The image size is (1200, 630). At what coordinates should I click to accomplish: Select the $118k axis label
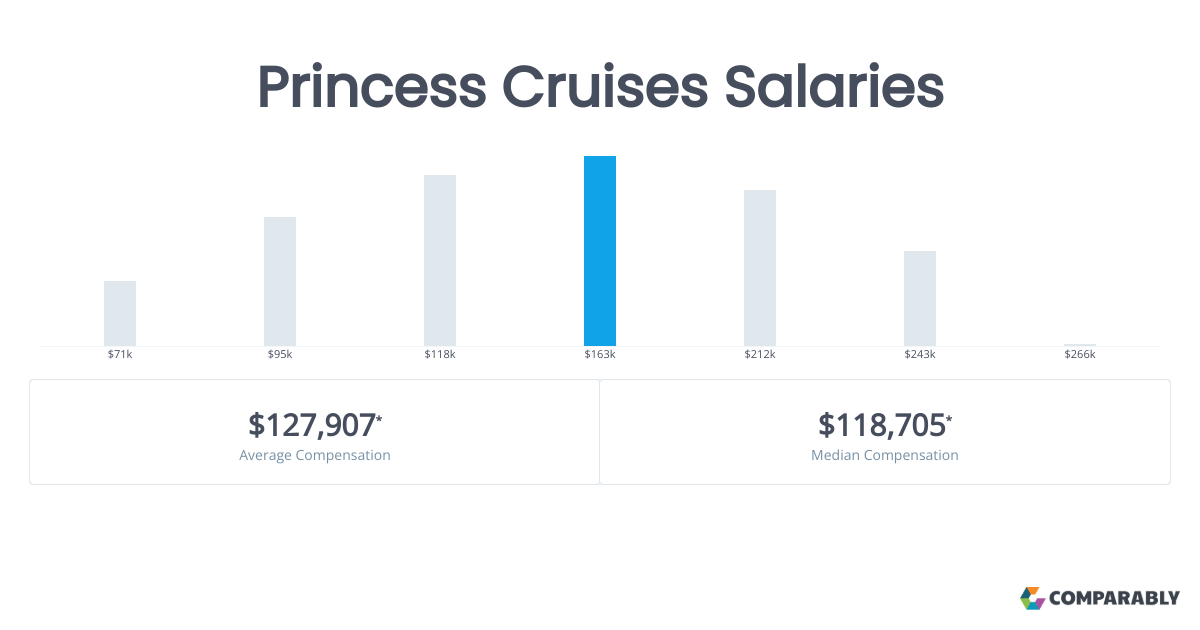440,355
